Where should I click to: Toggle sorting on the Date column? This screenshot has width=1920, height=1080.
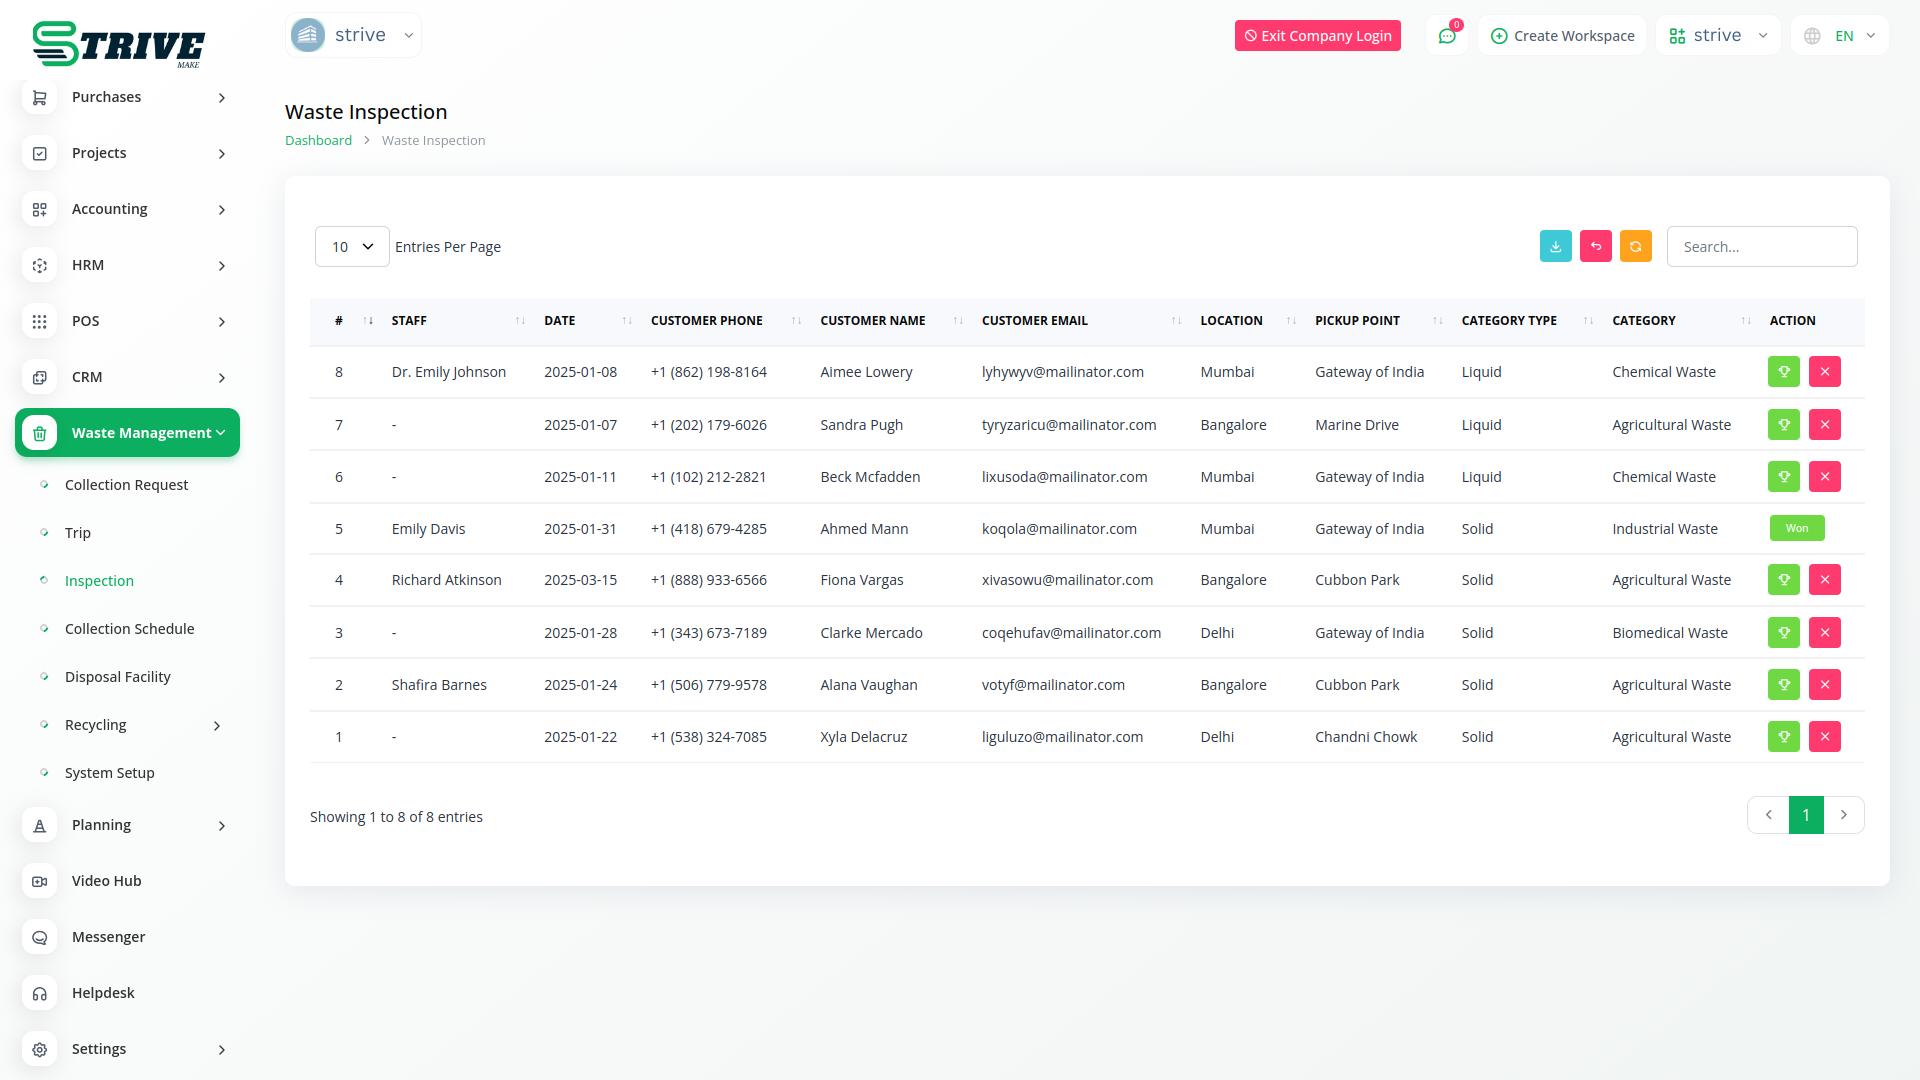(559, 321)
